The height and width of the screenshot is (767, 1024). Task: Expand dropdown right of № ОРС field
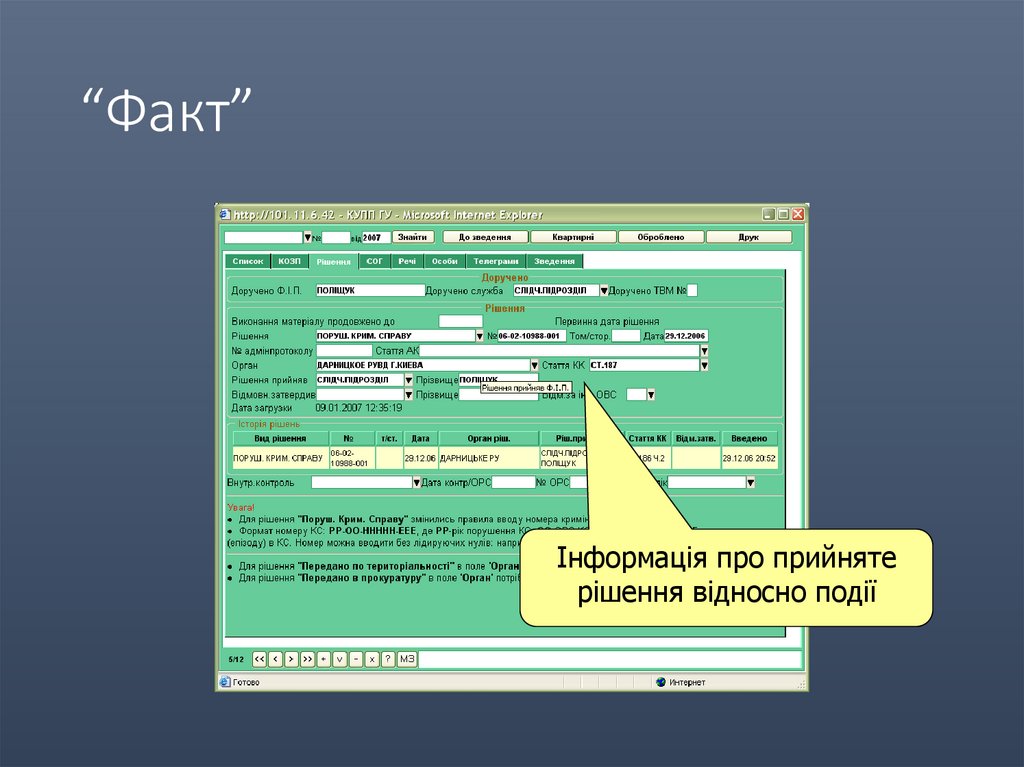point(750,483)
